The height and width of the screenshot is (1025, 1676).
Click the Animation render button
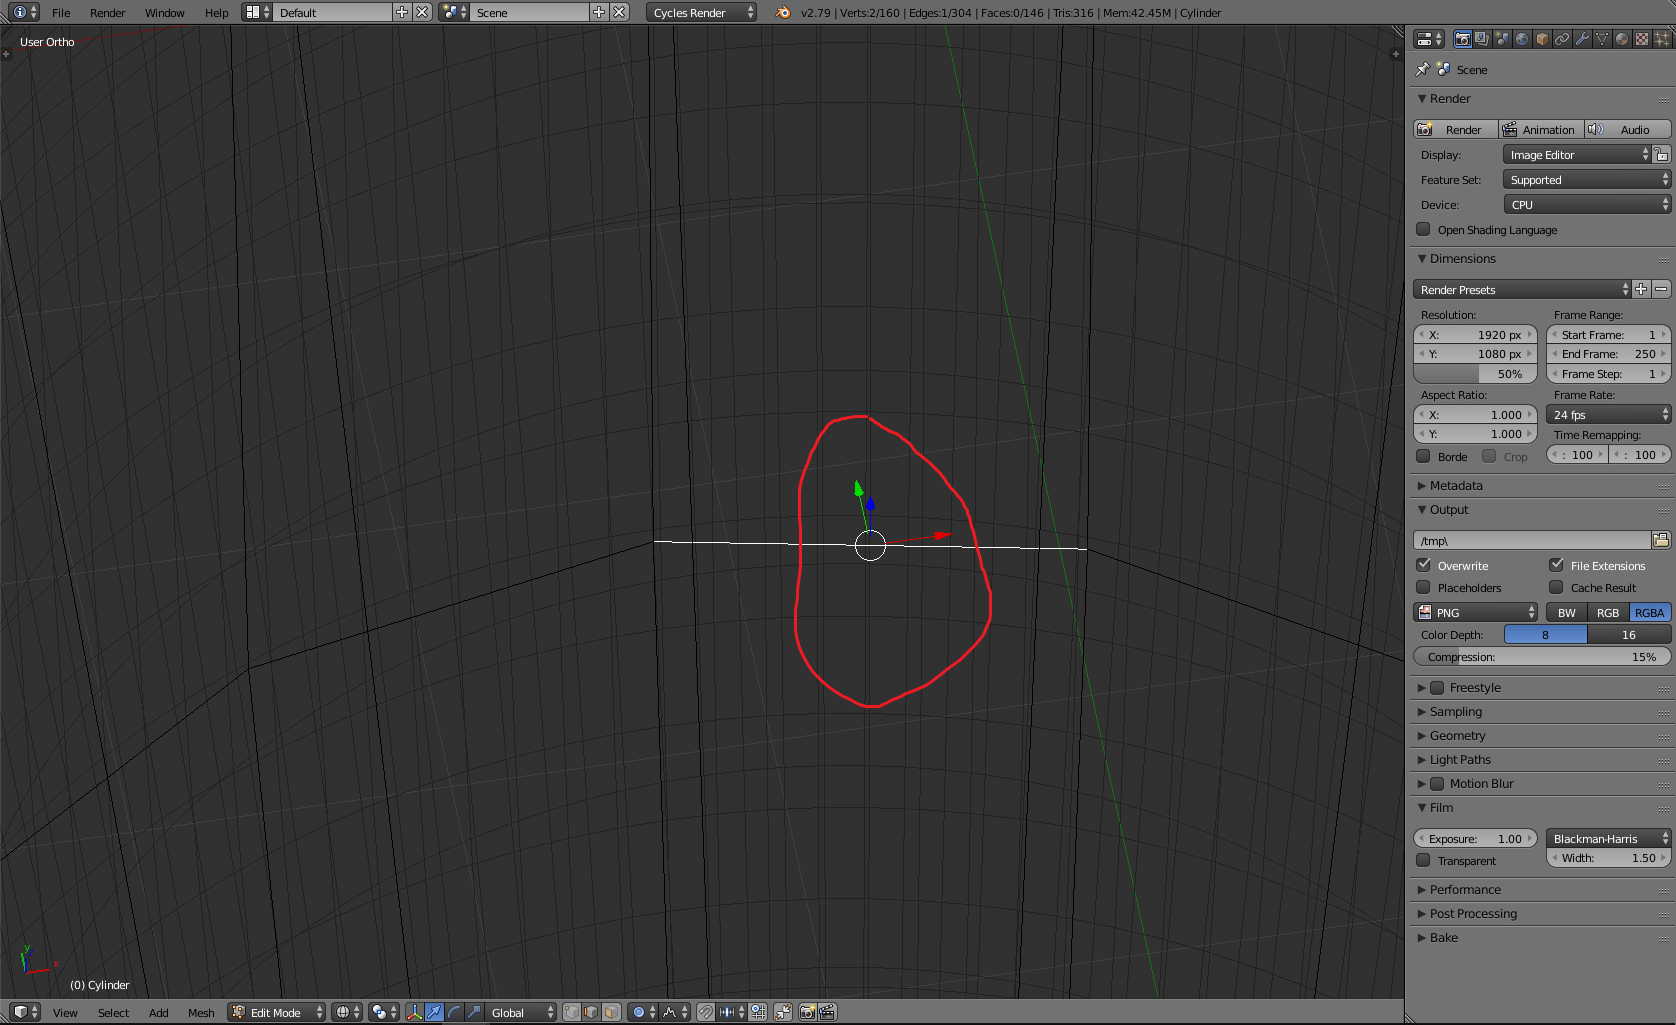click(x=1540, y=129)
